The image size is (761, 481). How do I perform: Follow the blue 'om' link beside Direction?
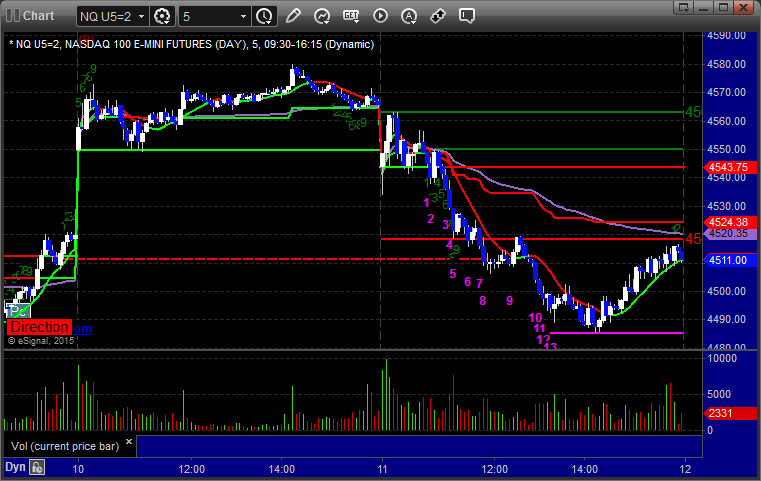[x=83, y=329]
